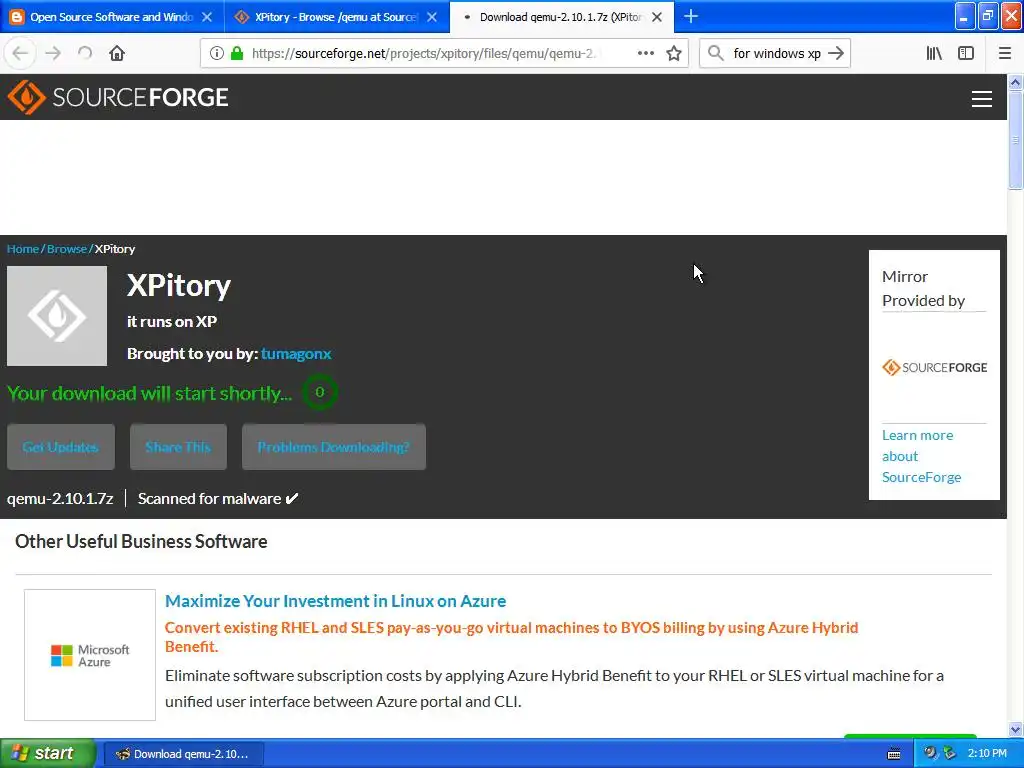
Task: Click the taskbar clock showing 2:10 PM
Action: point(987,754)
